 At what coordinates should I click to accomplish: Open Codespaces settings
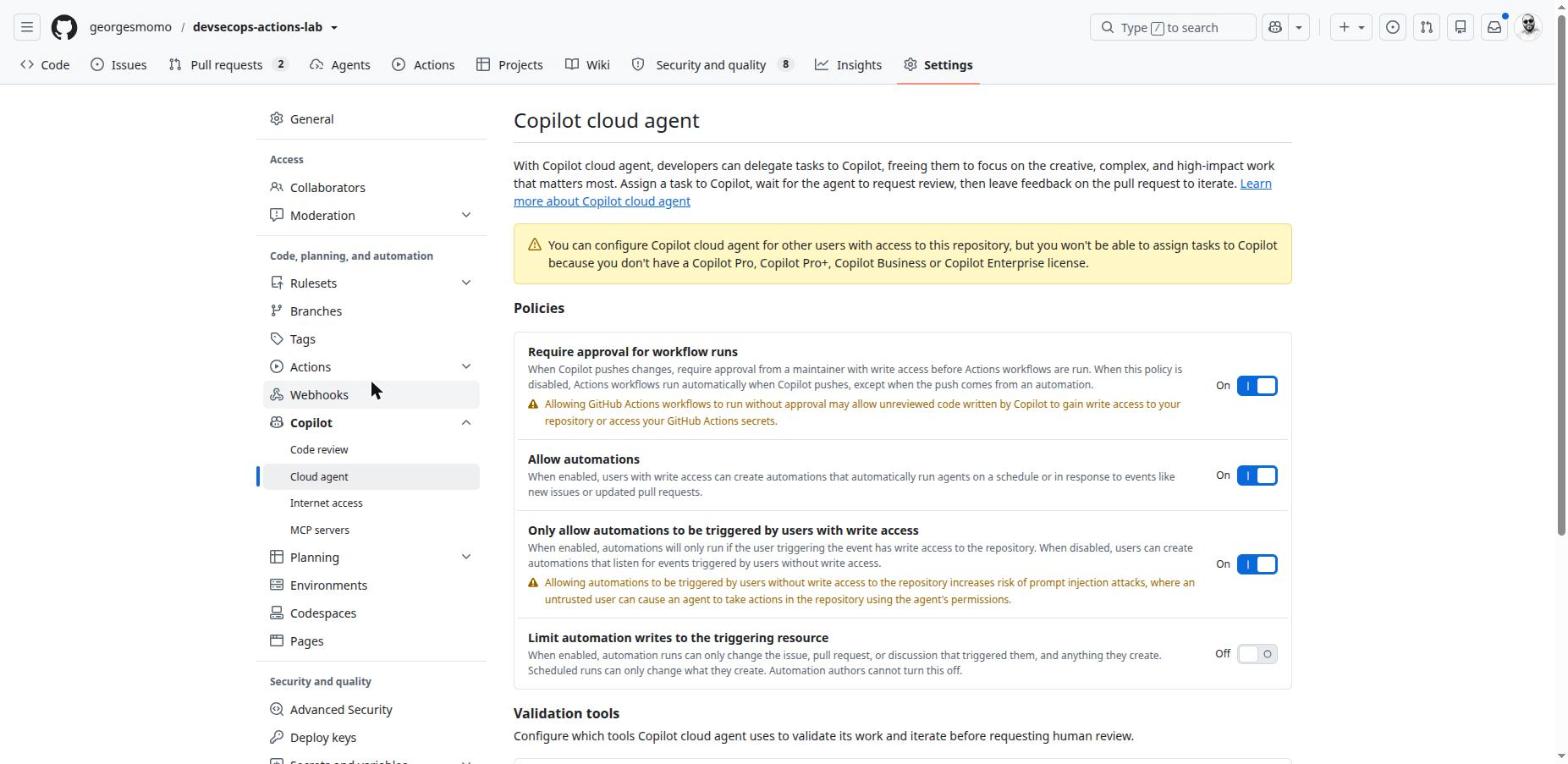point(371,613)
